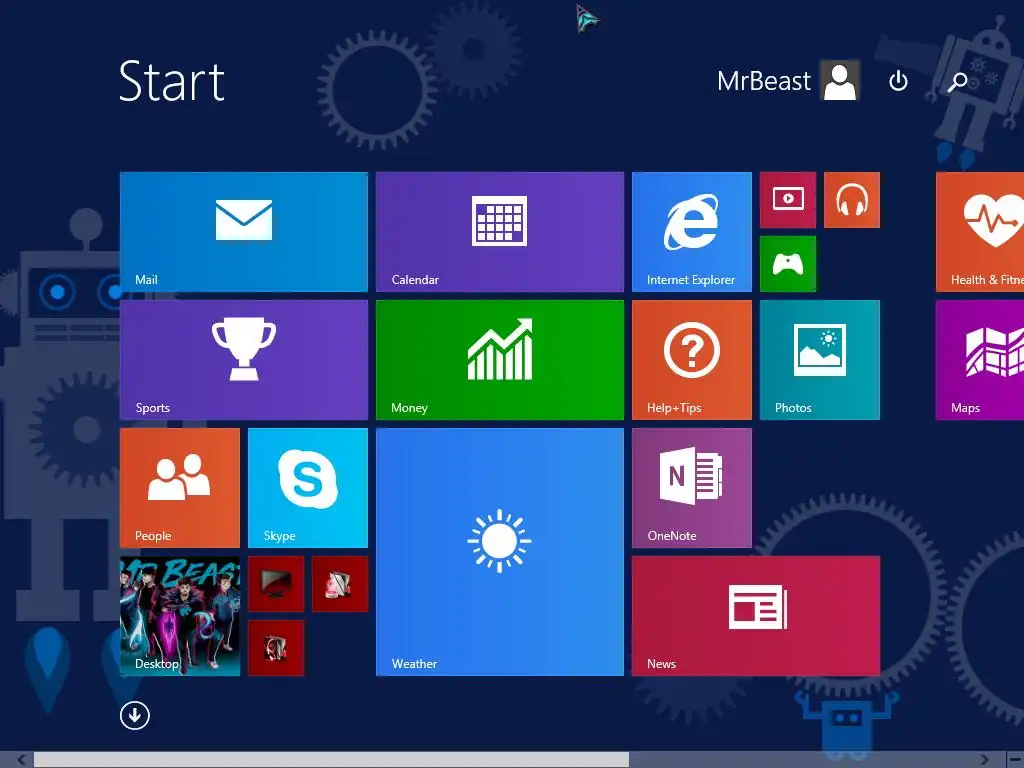
Task: Open the Help+Tips tile
Action: pos(692,360)
